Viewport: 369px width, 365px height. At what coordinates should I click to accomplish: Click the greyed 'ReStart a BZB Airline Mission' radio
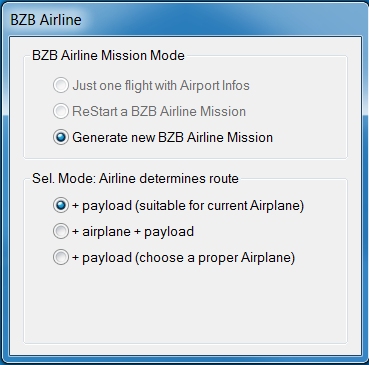[x=61, y=111]
